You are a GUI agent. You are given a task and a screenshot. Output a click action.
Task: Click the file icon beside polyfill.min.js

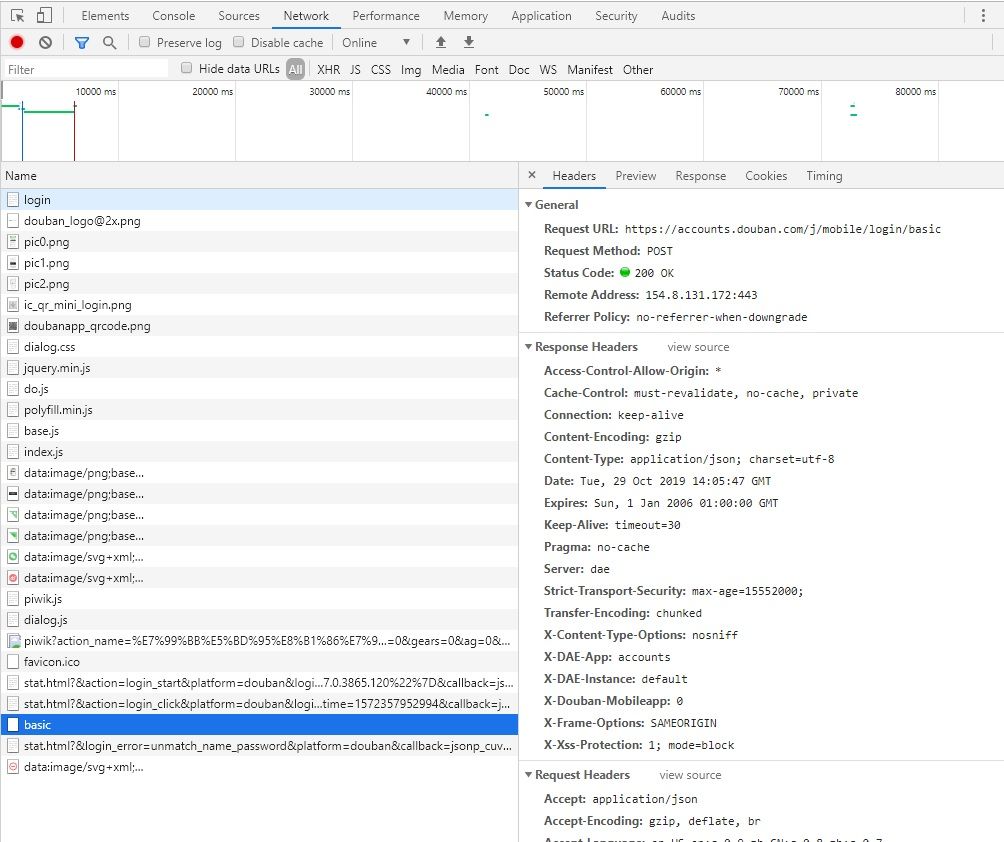click(13, 410)
